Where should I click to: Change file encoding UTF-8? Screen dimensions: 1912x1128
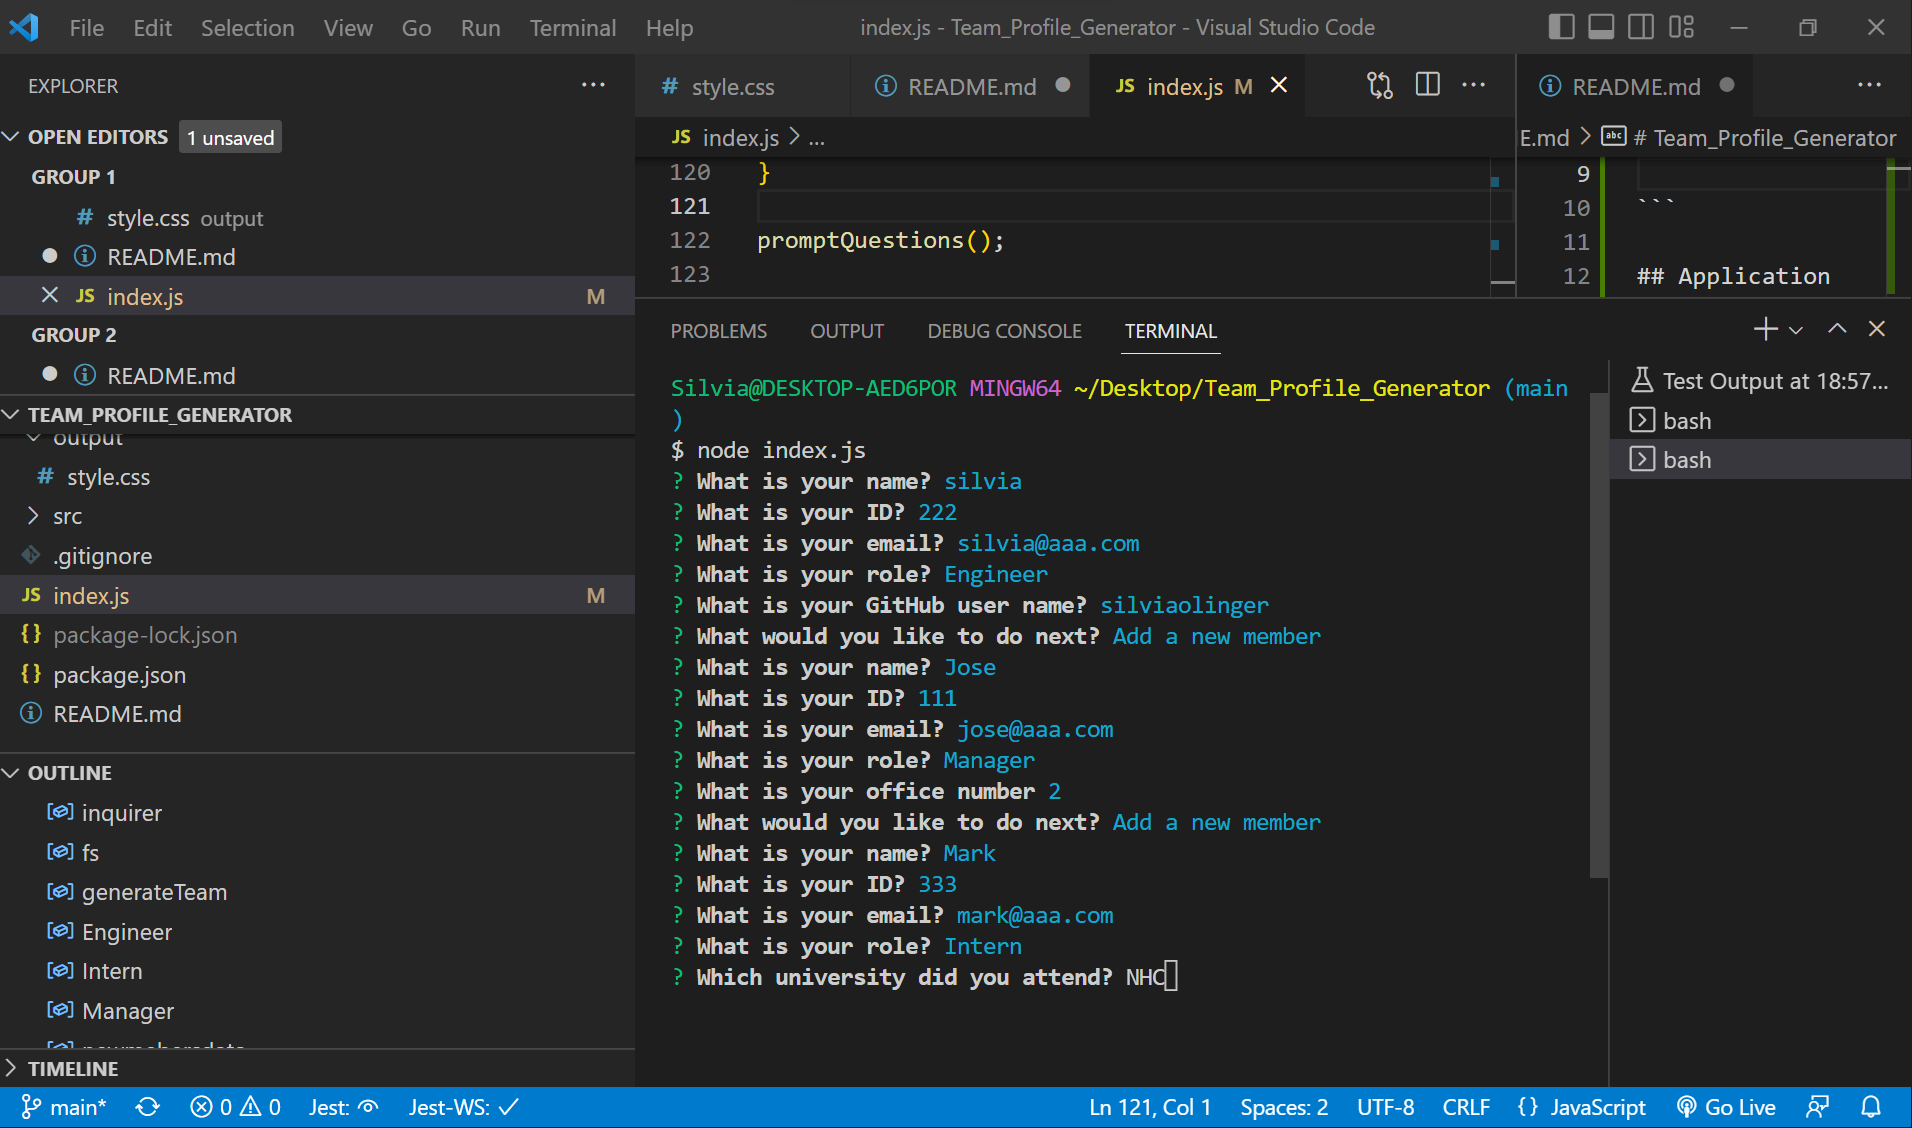(x=1385, y=1107)
